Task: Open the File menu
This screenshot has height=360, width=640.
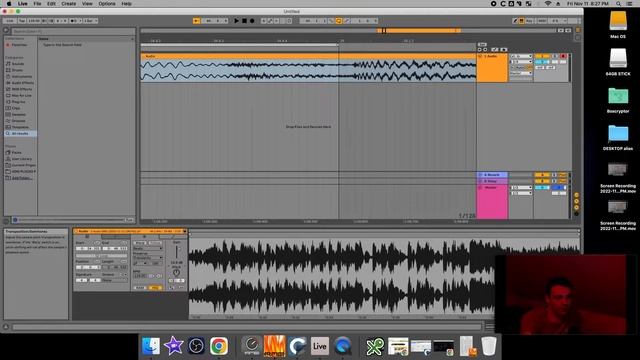Action: 37,4
